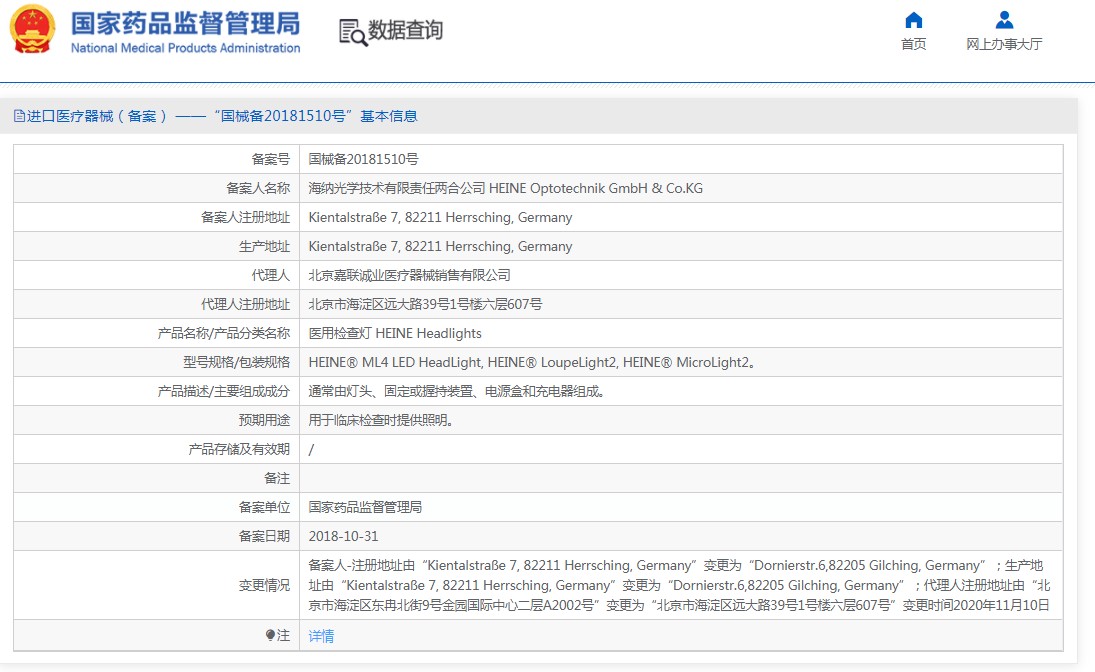Click the 产品描述/主要组成成分 label

[x=223, y=391]
